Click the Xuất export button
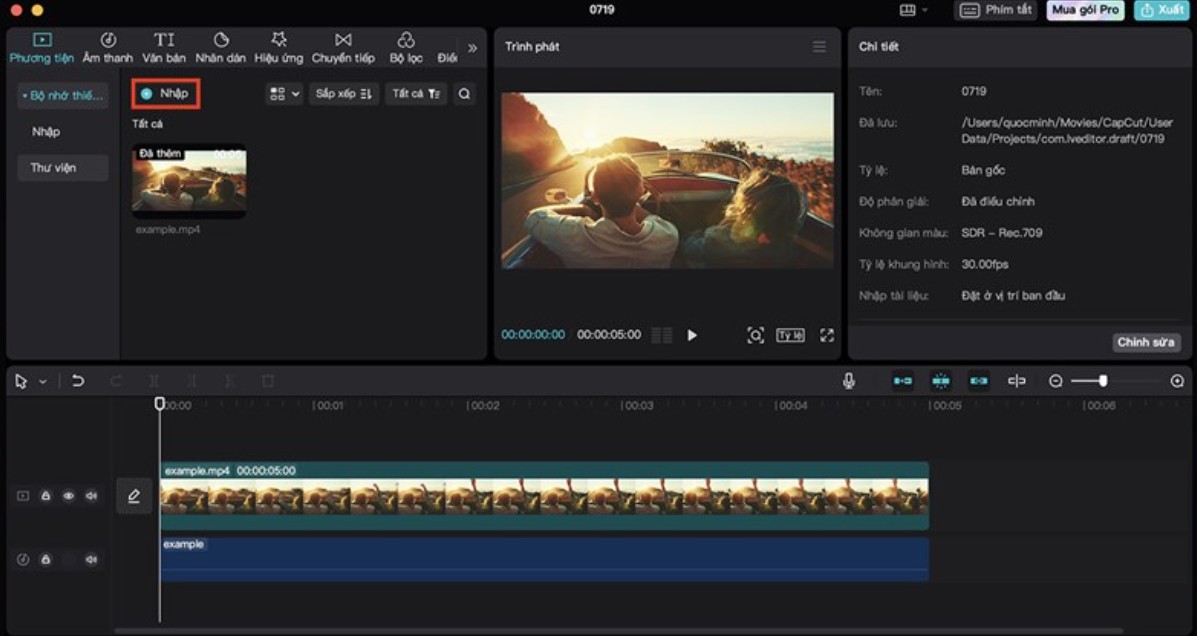1197x636 pixels. point(1161,10)
